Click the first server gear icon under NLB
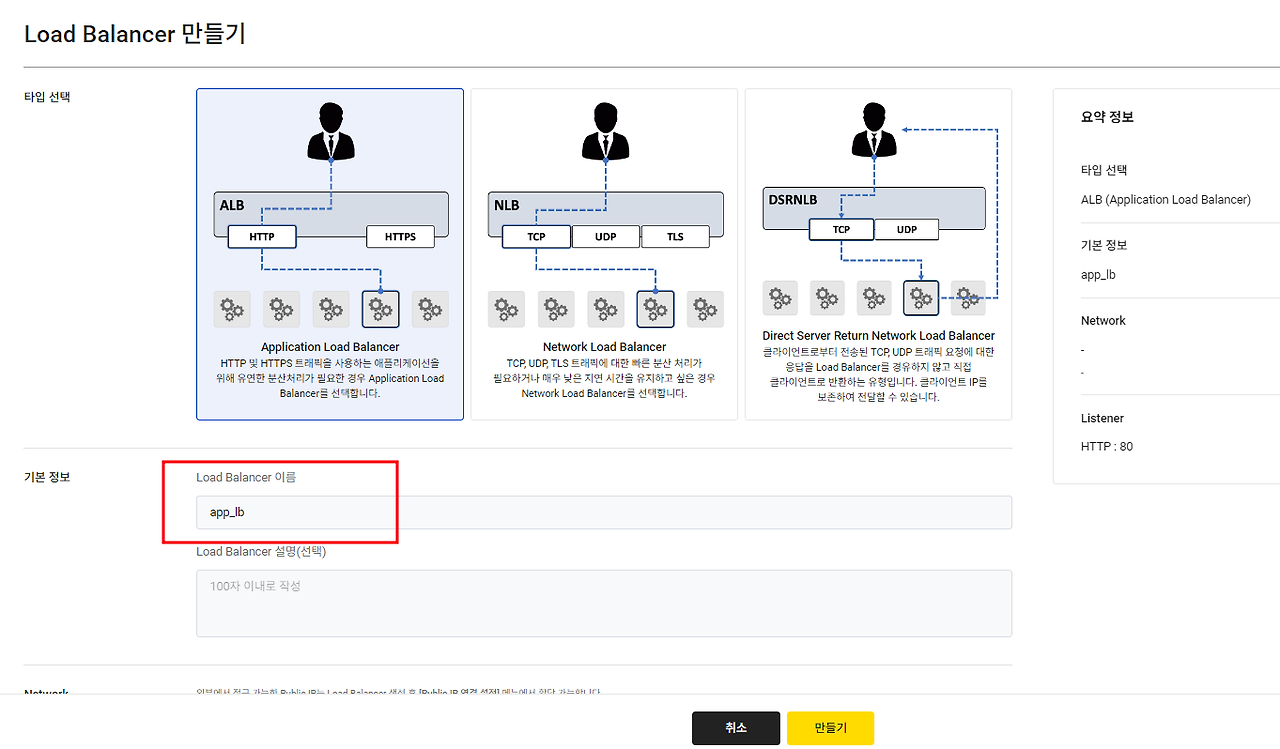This screenshot has height=749, width=1280. [x=507, y=310]
